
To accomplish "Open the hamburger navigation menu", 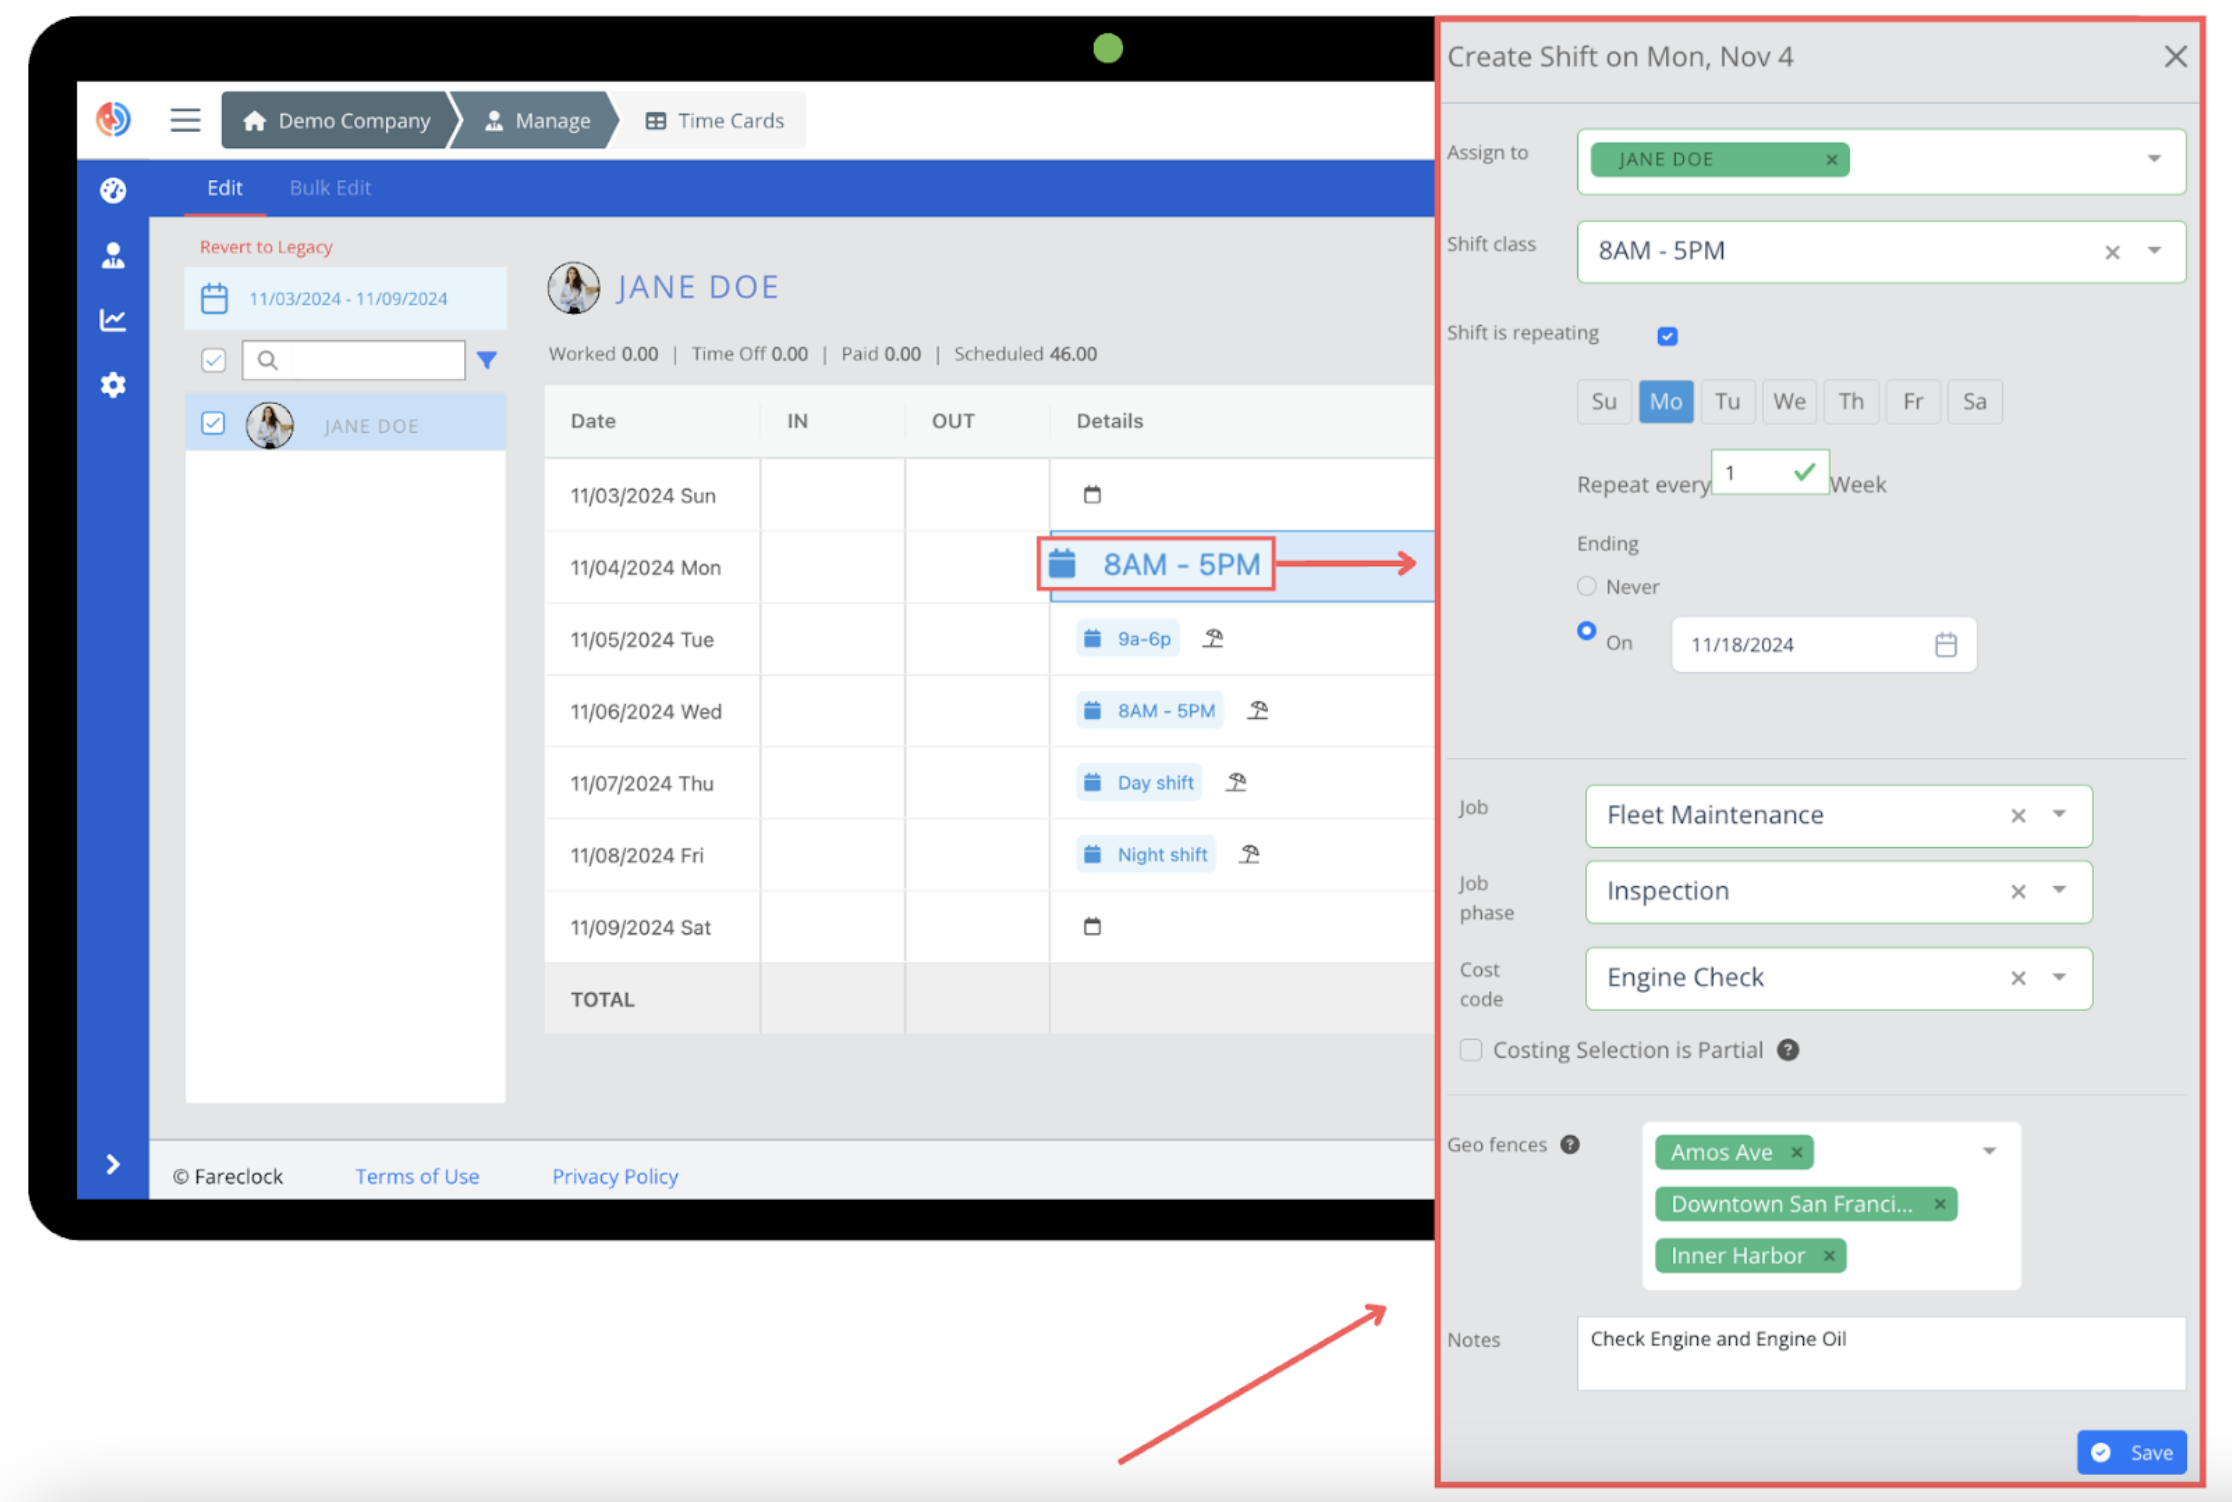I will point(185,119).
